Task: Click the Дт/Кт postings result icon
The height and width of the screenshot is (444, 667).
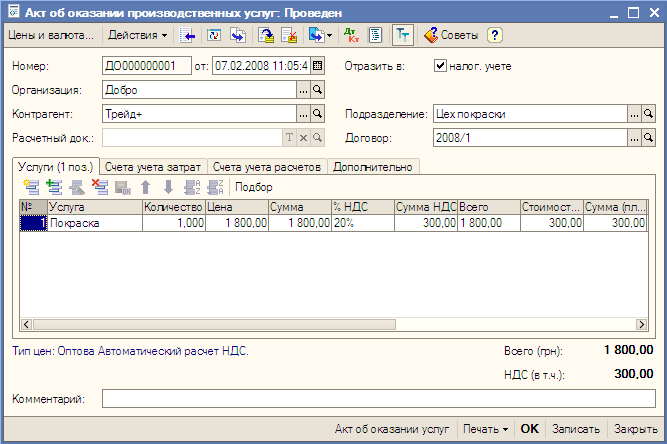Action: pos(351,35)
